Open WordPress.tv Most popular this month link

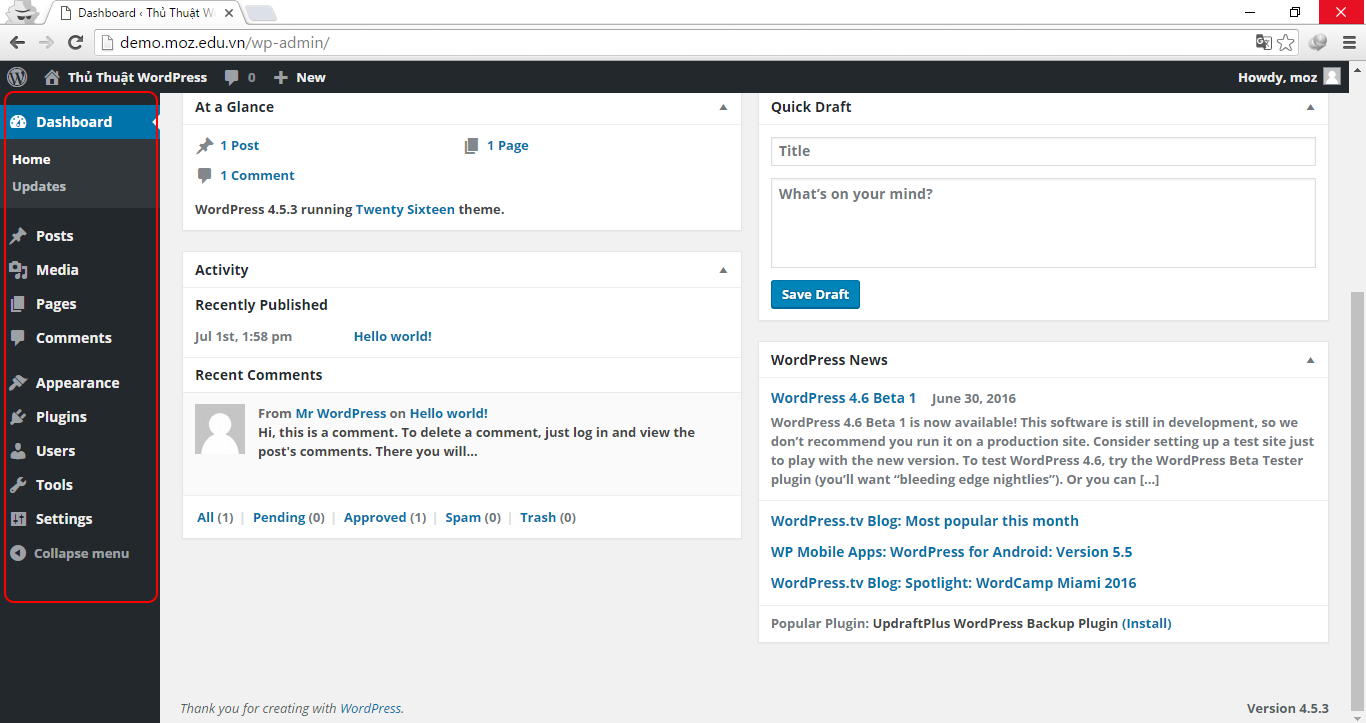pyautogui.click(x=925, y=520)
